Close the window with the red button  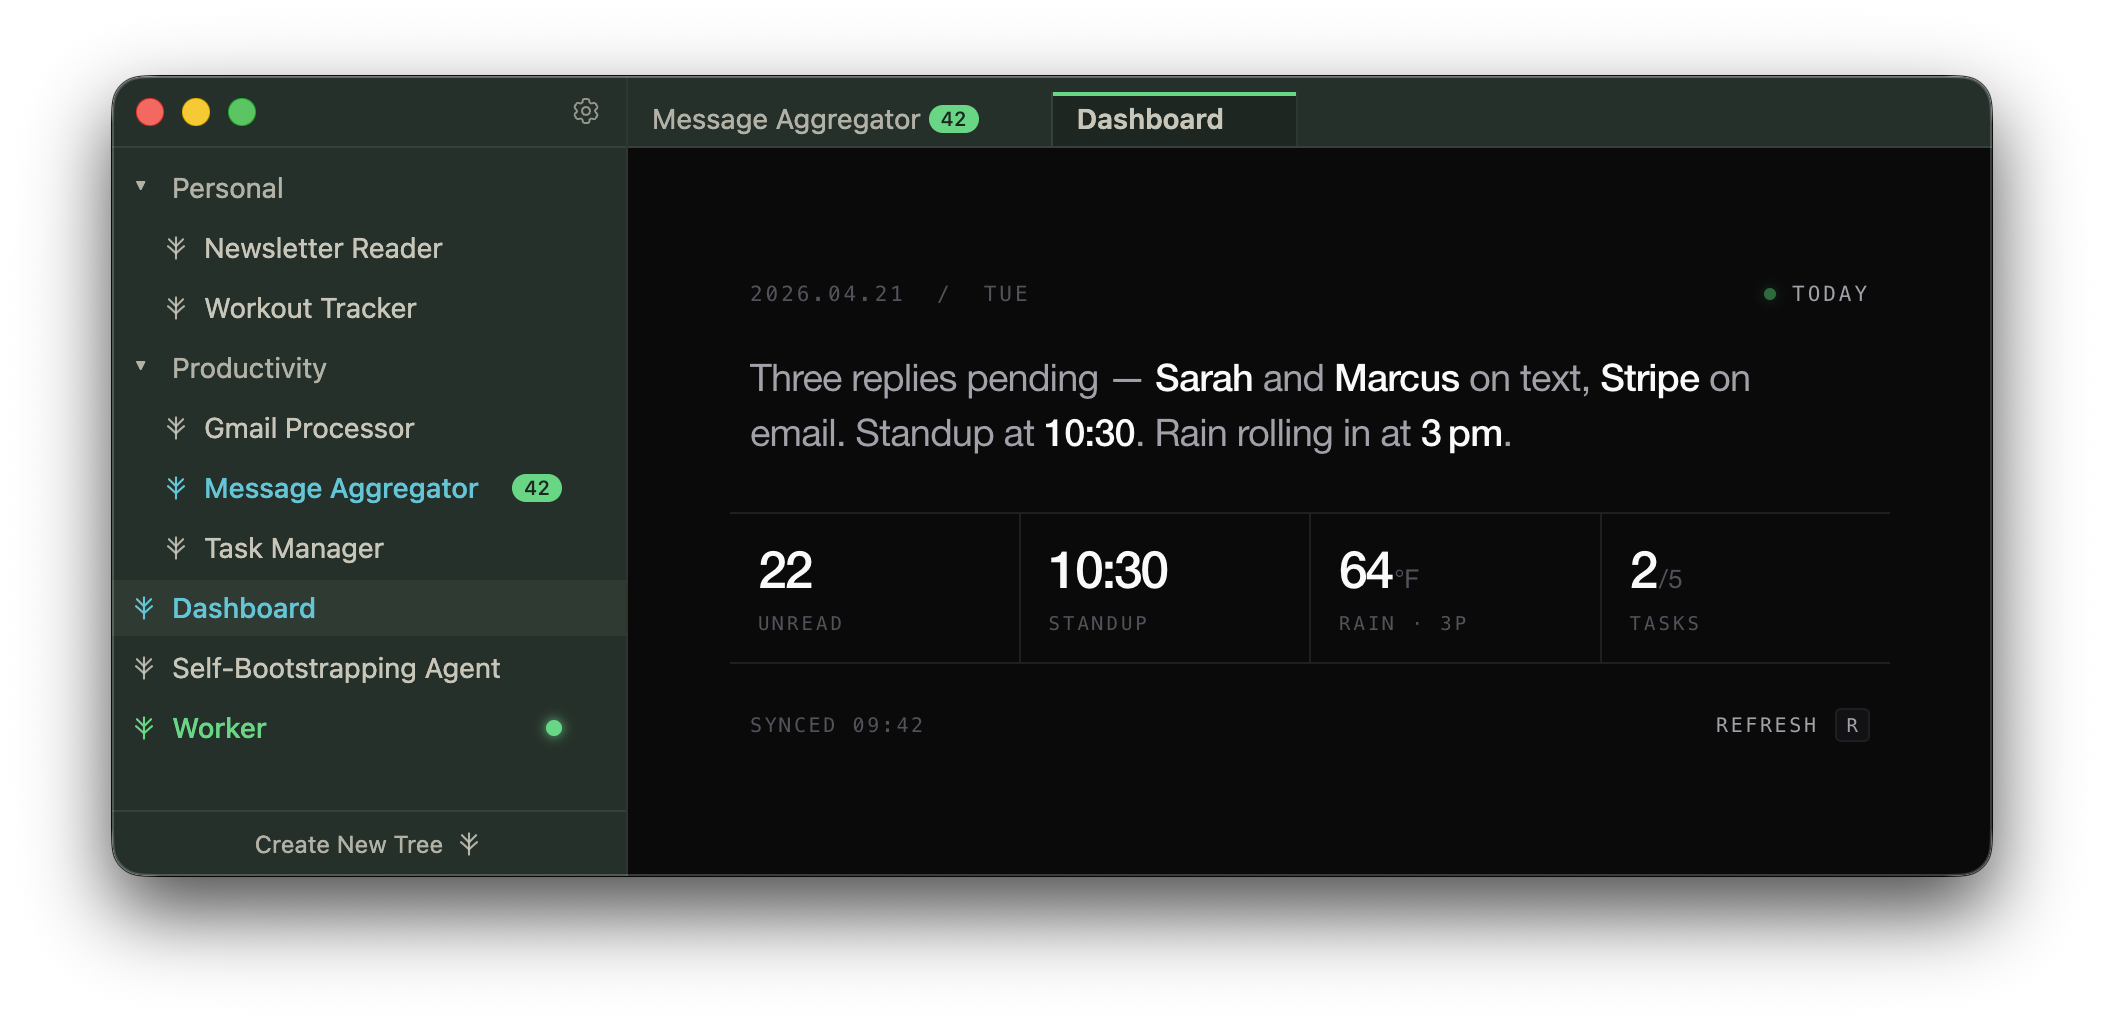point(150,112)
